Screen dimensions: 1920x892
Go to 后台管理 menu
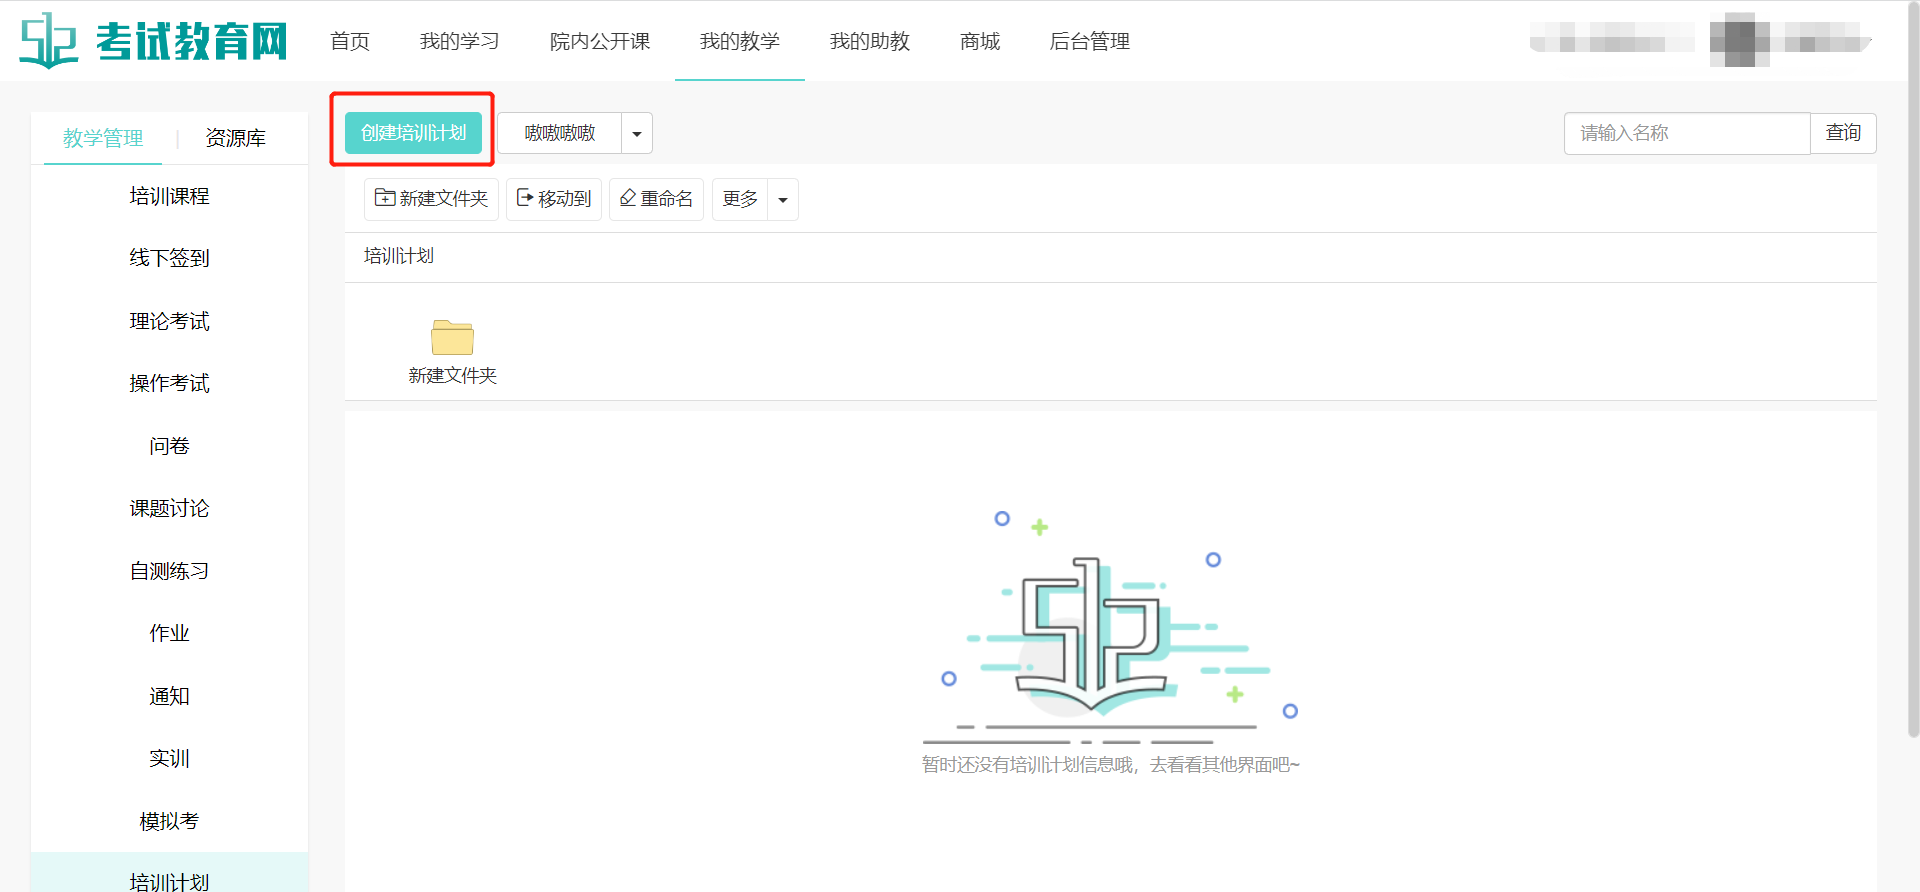click(x=1090, y=41)
